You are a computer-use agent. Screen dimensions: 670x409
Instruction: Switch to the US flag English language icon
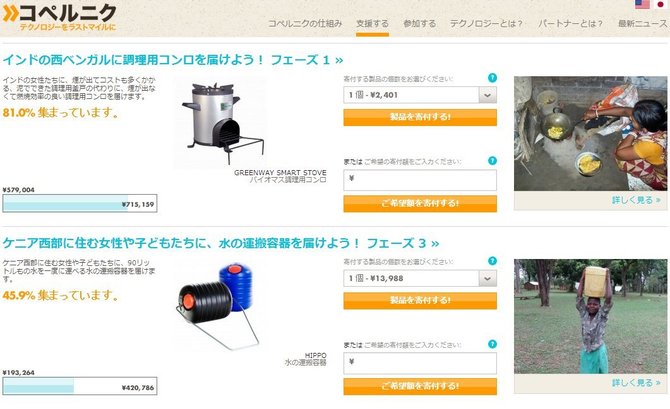pos(642,4)
